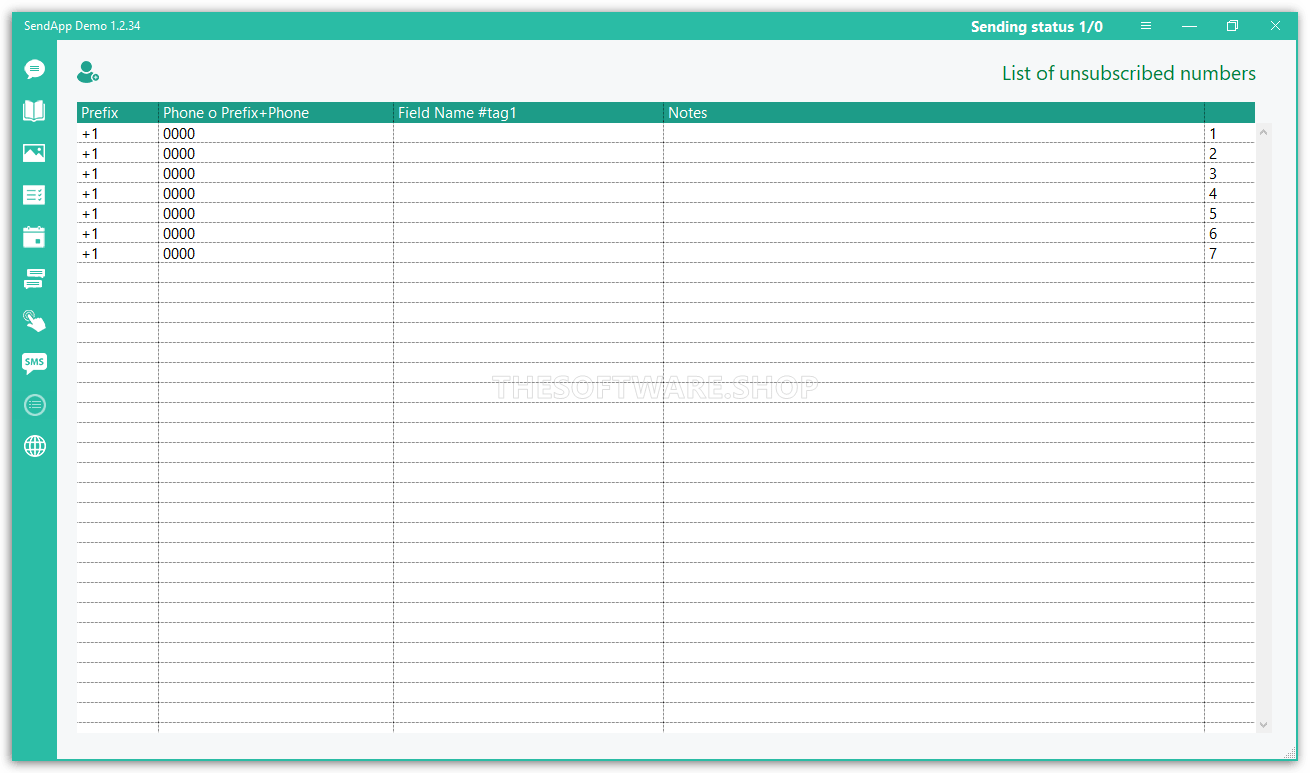Viewport: 1310px width, 773px height.
Task: Open the chat messages sidebar icon
Action: [x=35, y=69]
